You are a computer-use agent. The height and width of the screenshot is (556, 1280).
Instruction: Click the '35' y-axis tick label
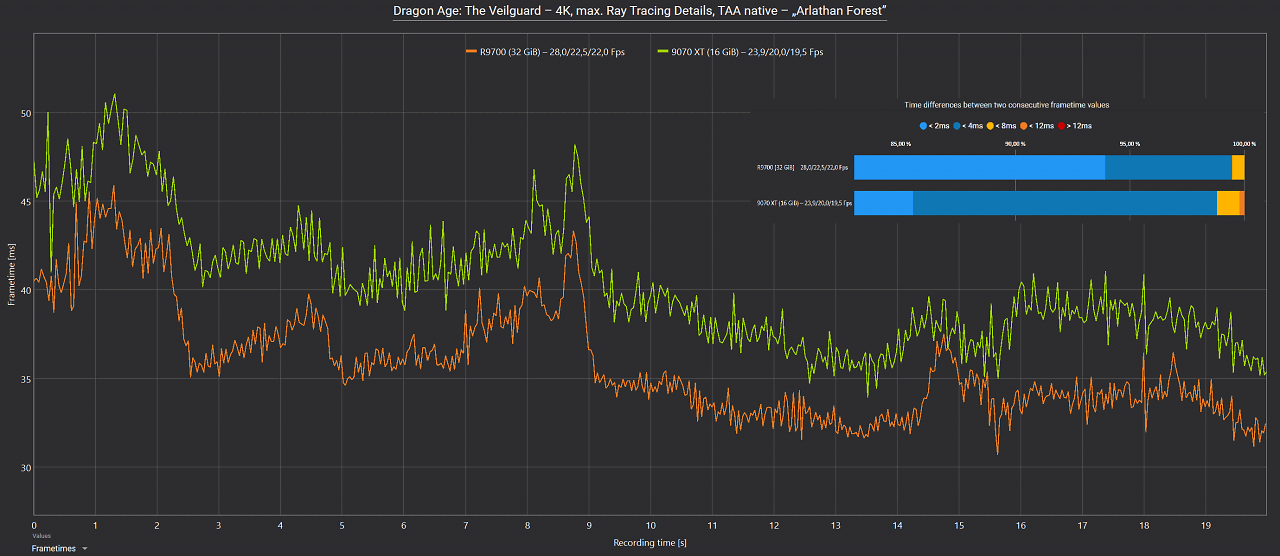pyautogui.click(x=25, y=380)
